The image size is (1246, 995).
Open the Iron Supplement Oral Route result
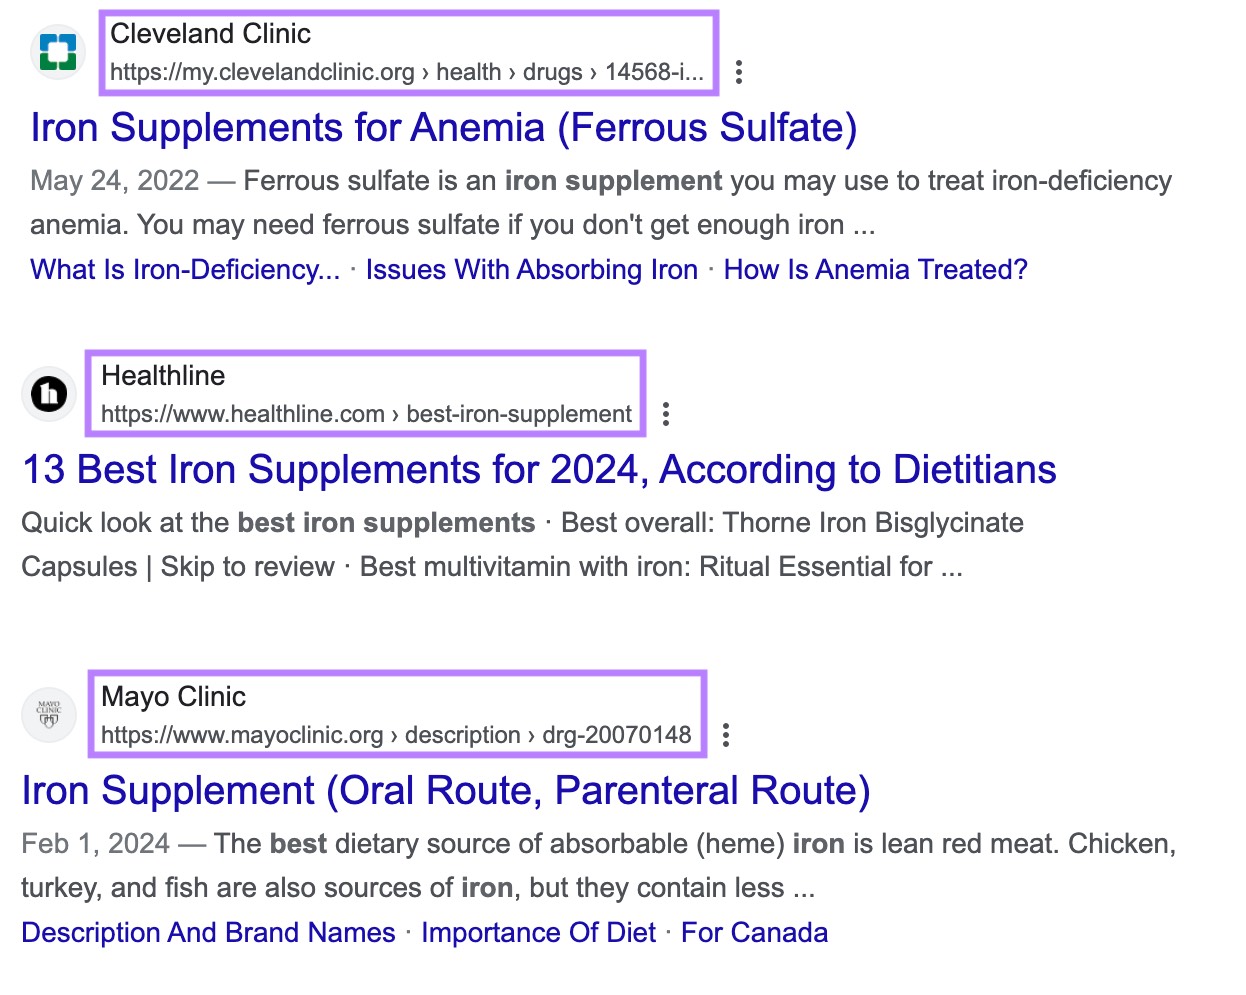[447, 791]
